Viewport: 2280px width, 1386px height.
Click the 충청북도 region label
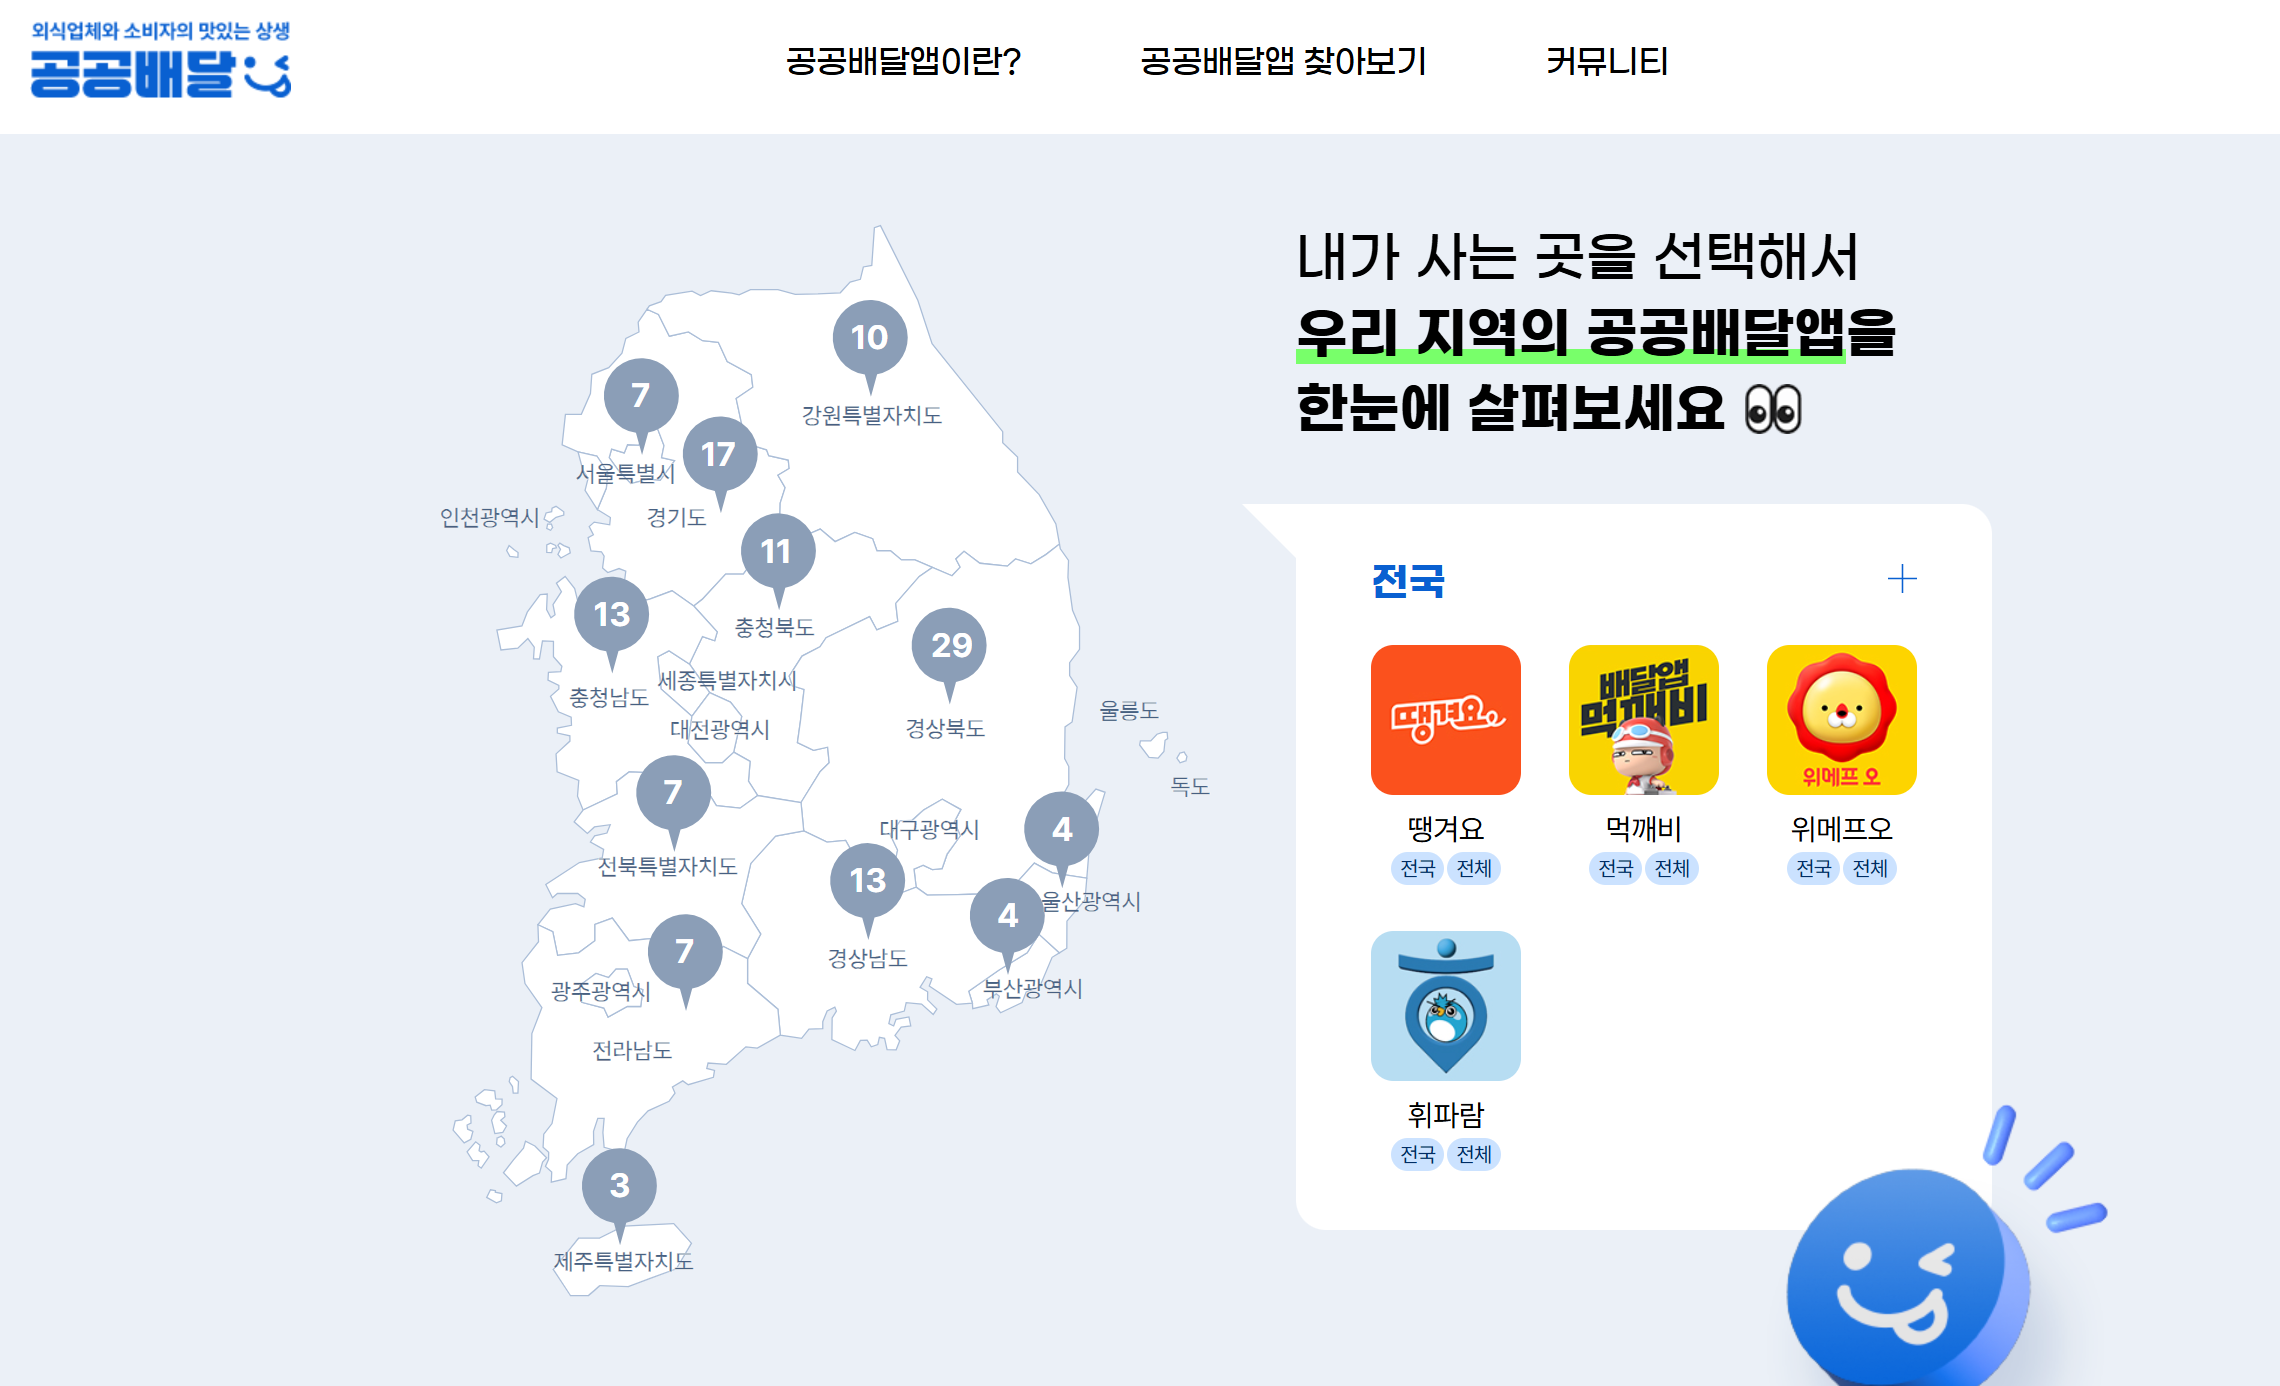point(774,627)
